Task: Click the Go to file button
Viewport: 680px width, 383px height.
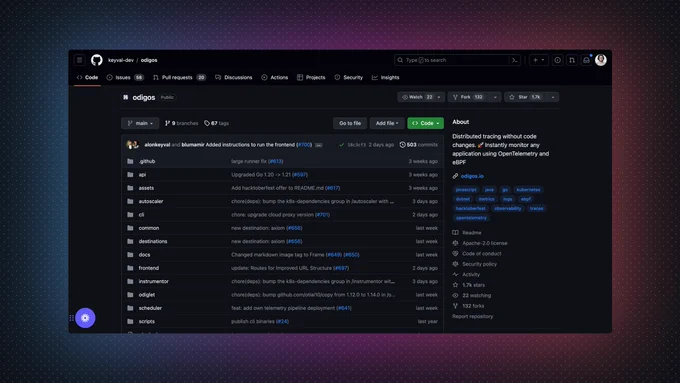Action: [350, 123]
